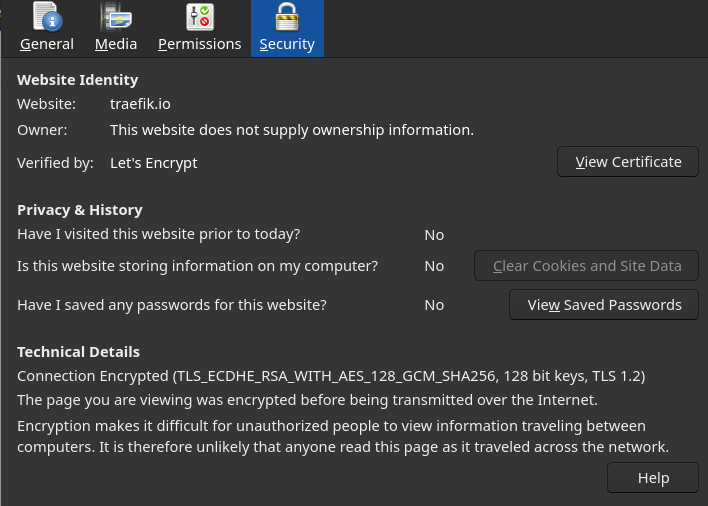Click the Connection Encrypted cipher details line
708x506 pixels.
pyautogui.click(x=331, y=376)
